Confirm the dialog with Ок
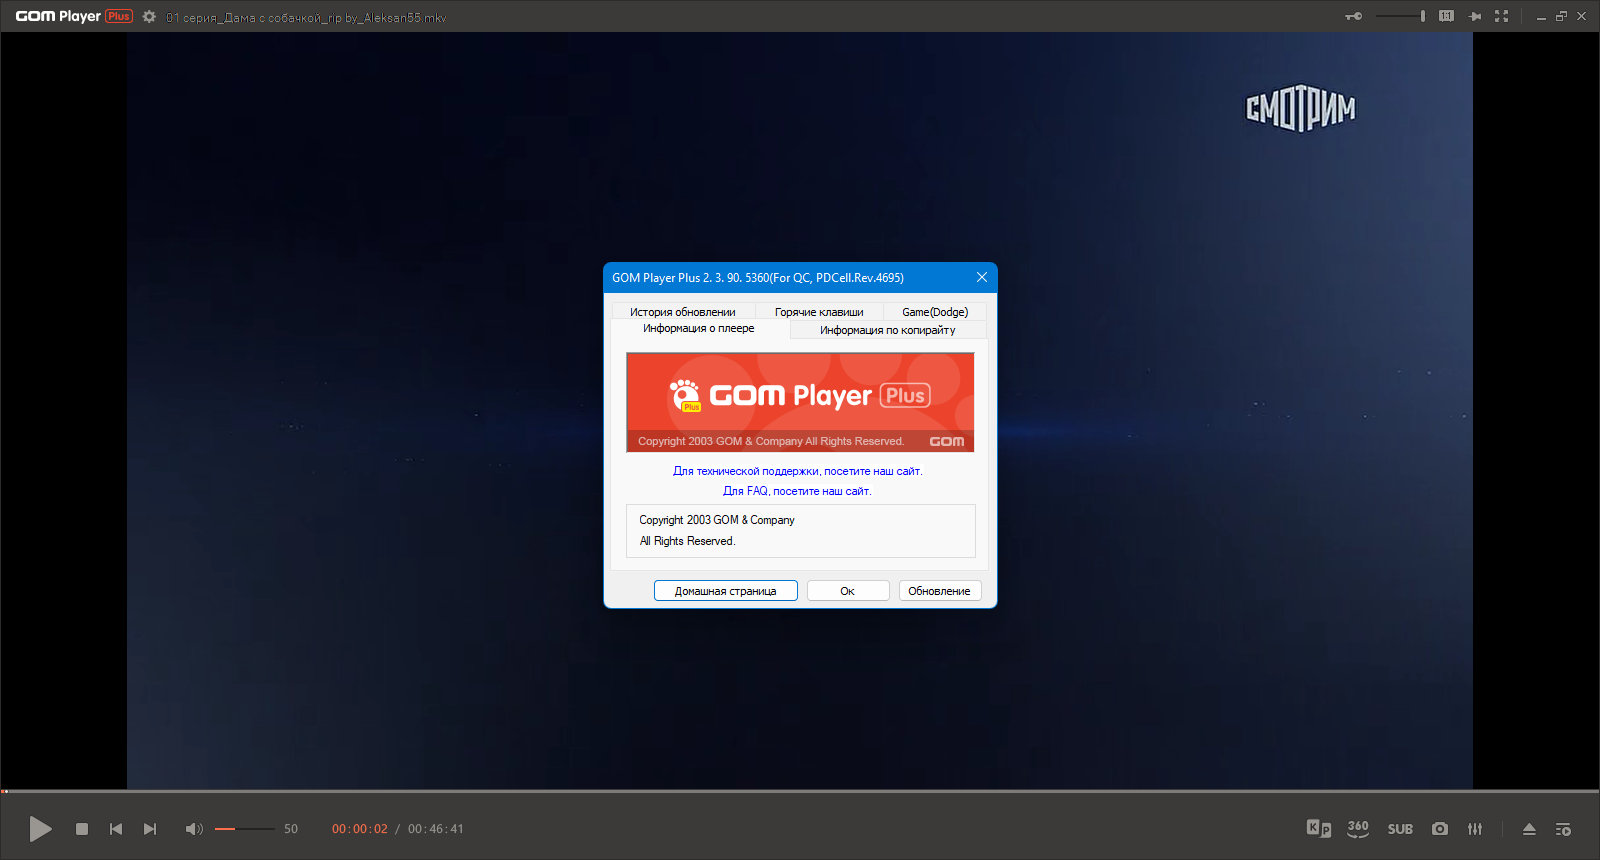 (x=848, y=591)
